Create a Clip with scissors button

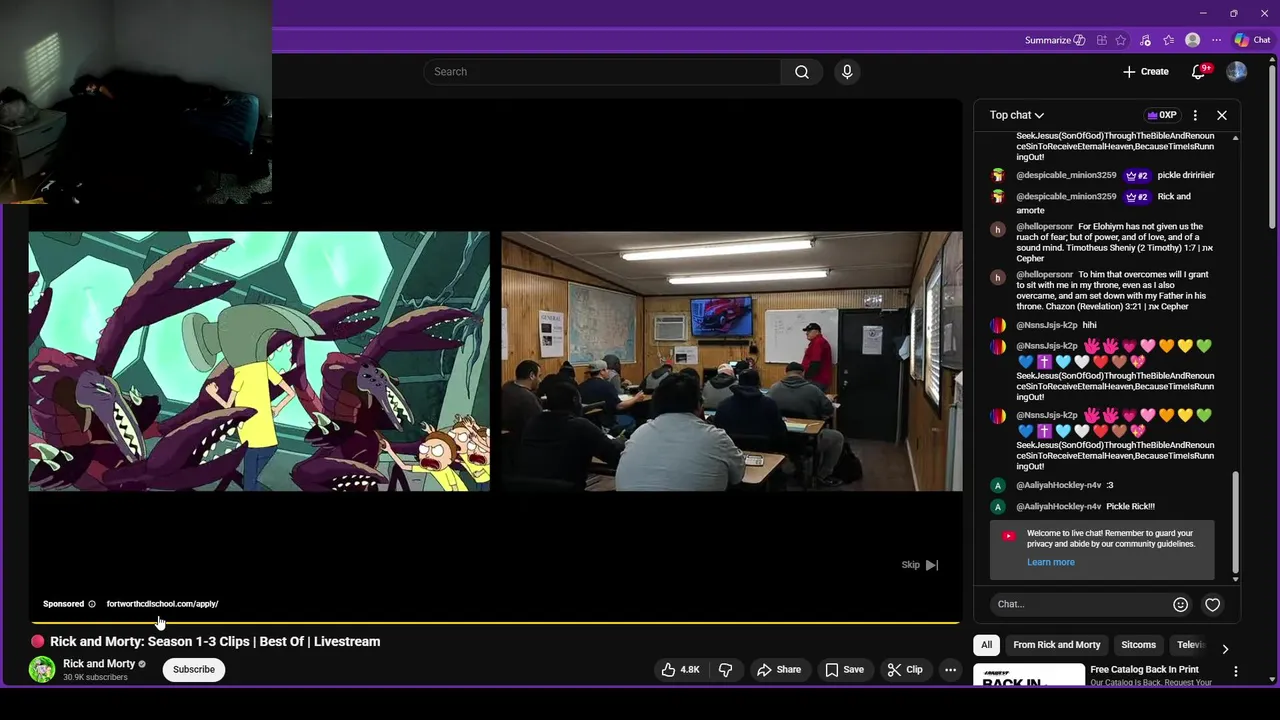click(x=905, y=670)
